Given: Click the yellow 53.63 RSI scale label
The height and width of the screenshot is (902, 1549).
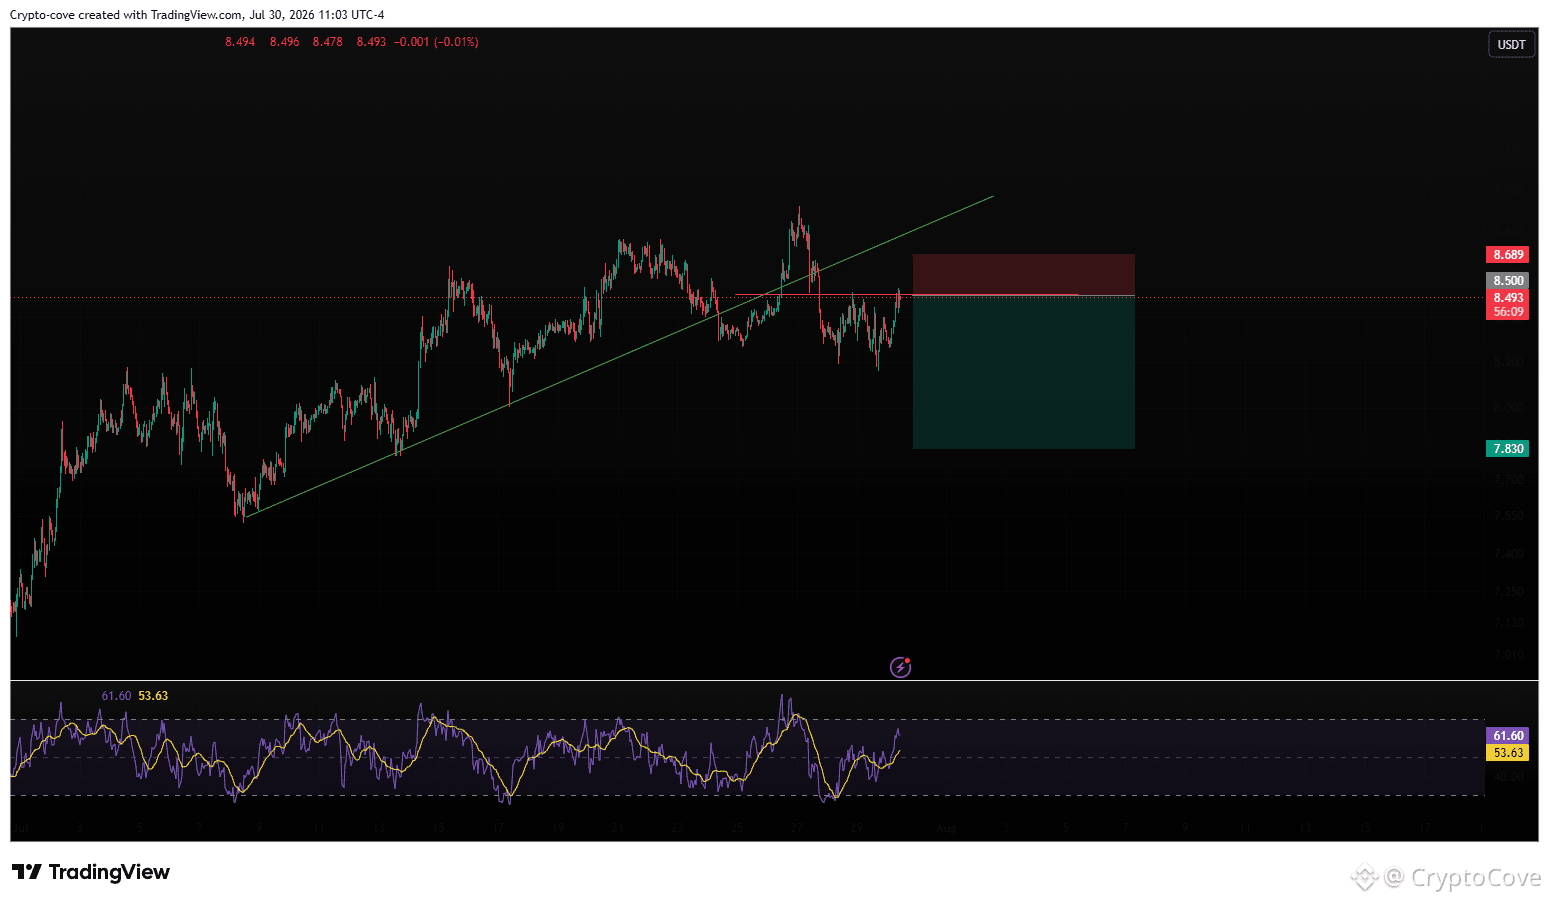Looking at the screenshot, I should pos(1507,753).
